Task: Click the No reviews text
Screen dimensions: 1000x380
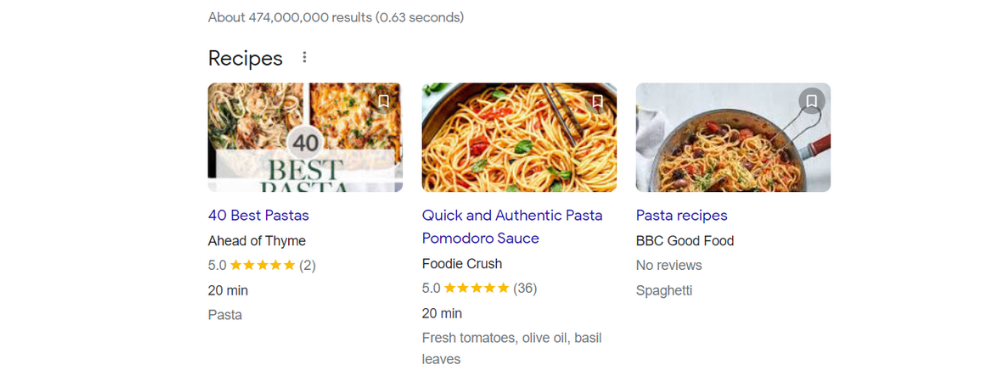Action: [x=668, y=265]
